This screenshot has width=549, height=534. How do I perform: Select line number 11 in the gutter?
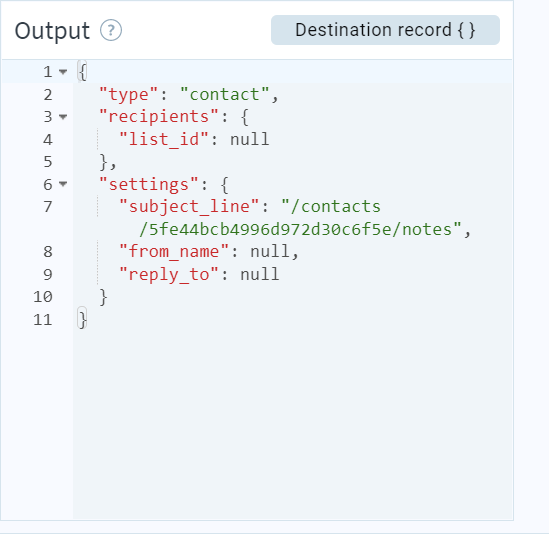pos(43,320)
